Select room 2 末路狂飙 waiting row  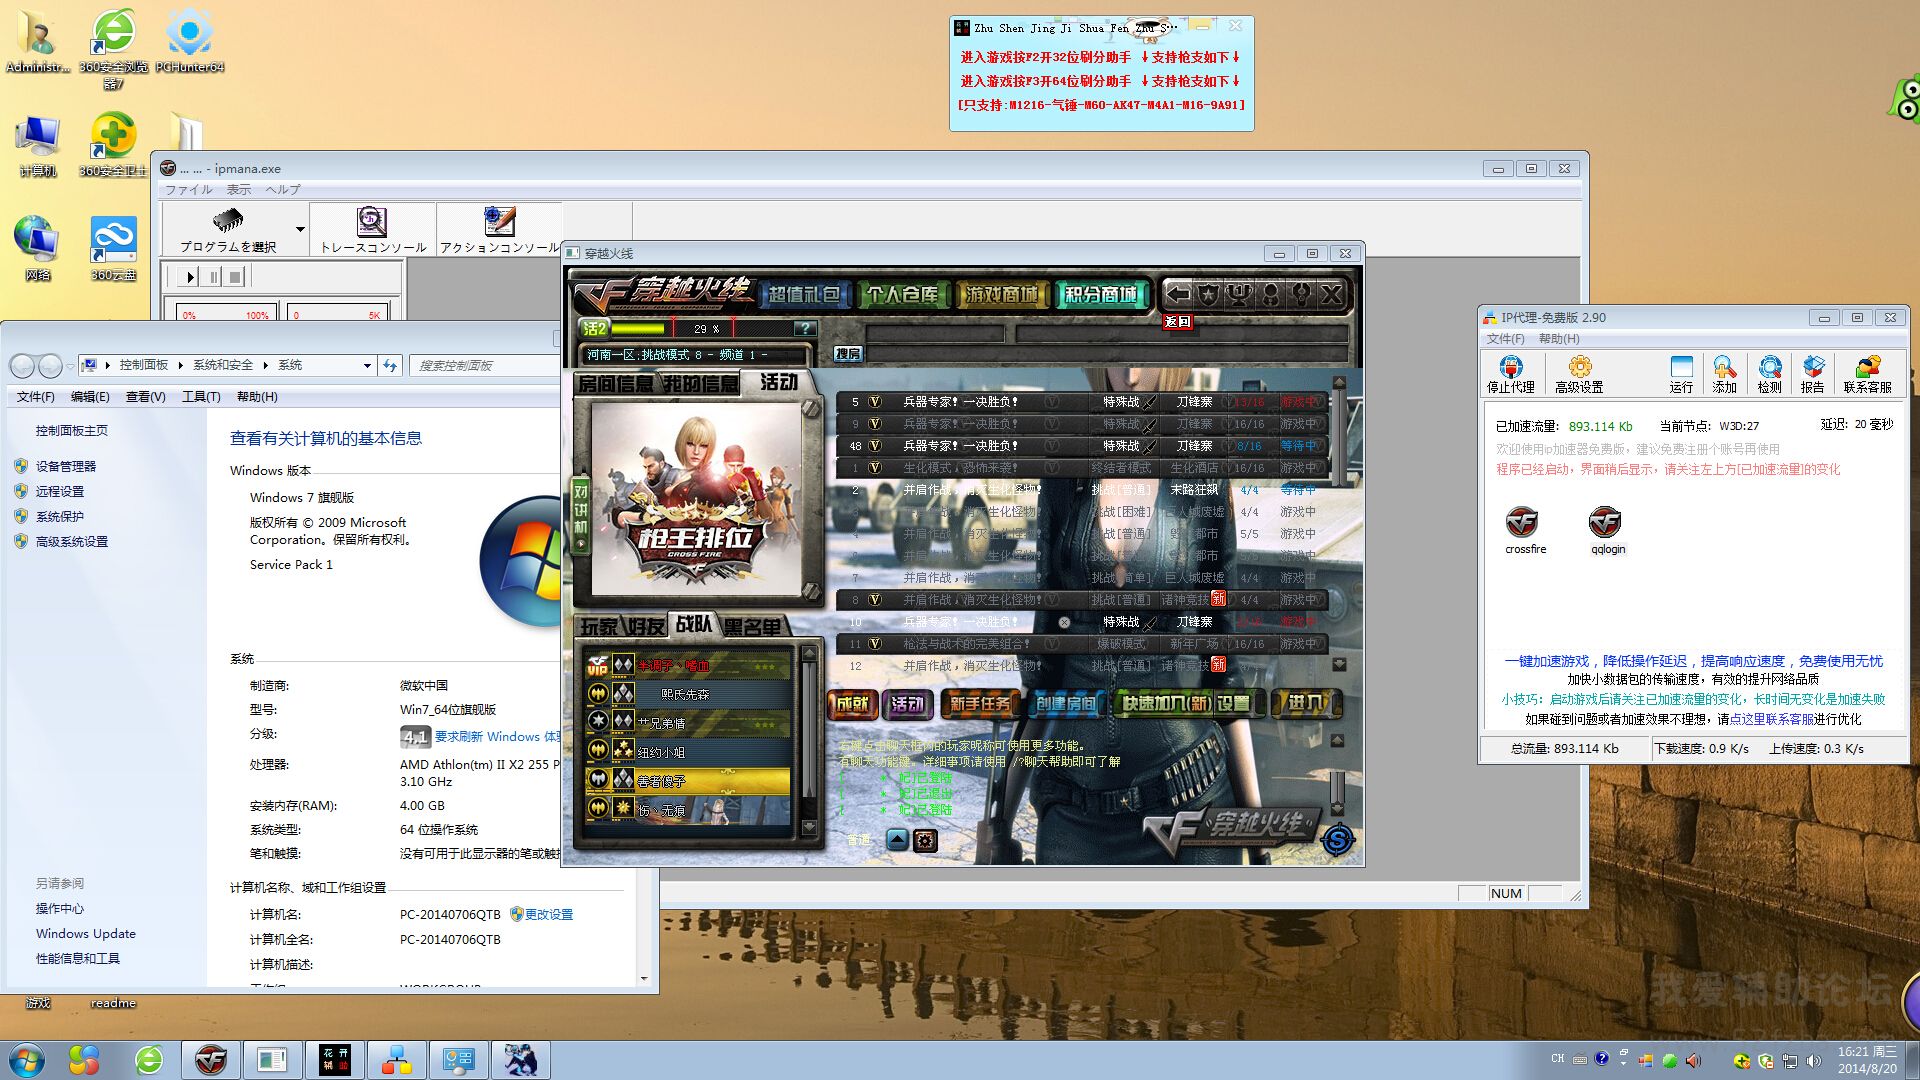pos(1082,490)
